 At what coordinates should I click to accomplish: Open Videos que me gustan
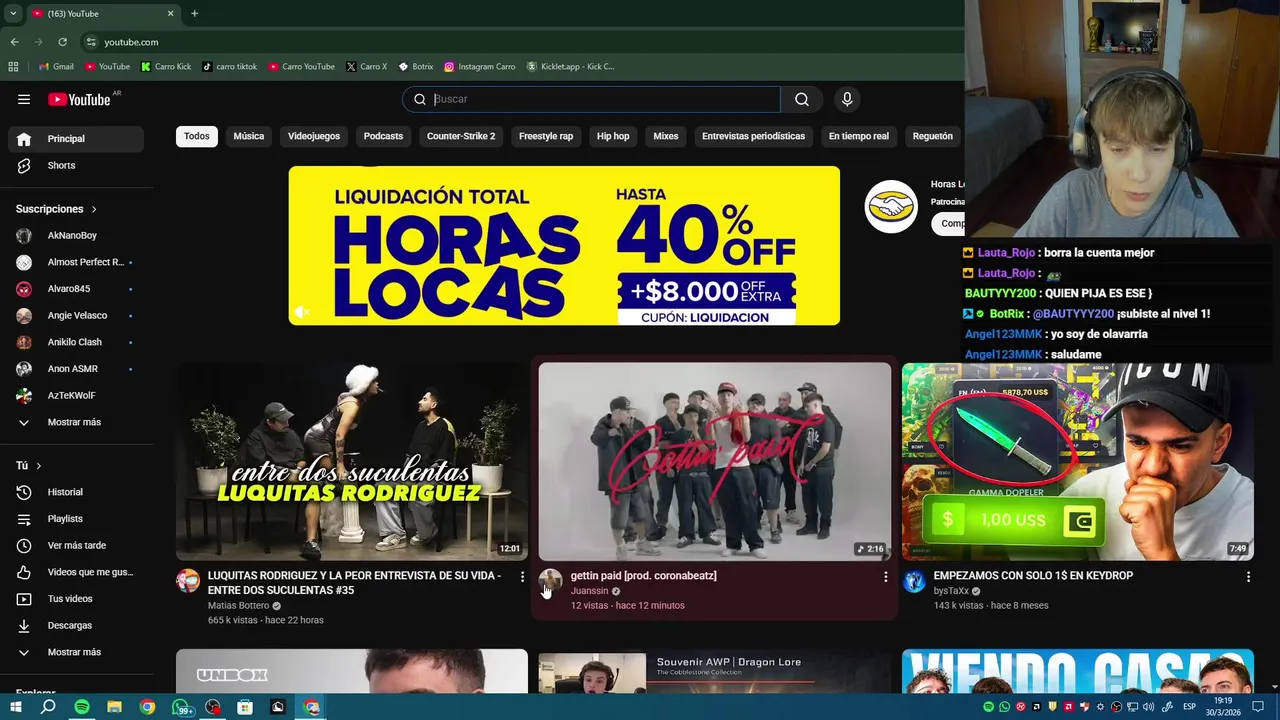pos(76,572)
